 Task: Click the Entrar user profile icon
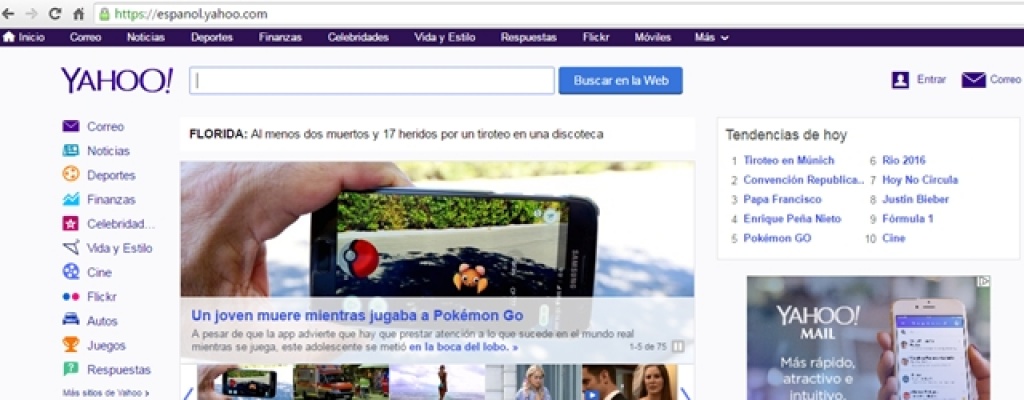click(900, 80)
